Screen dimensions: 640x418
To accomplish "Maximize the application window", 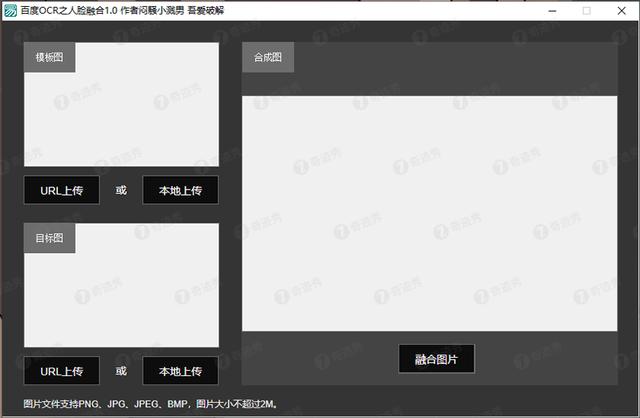I will tap(587, 11).
